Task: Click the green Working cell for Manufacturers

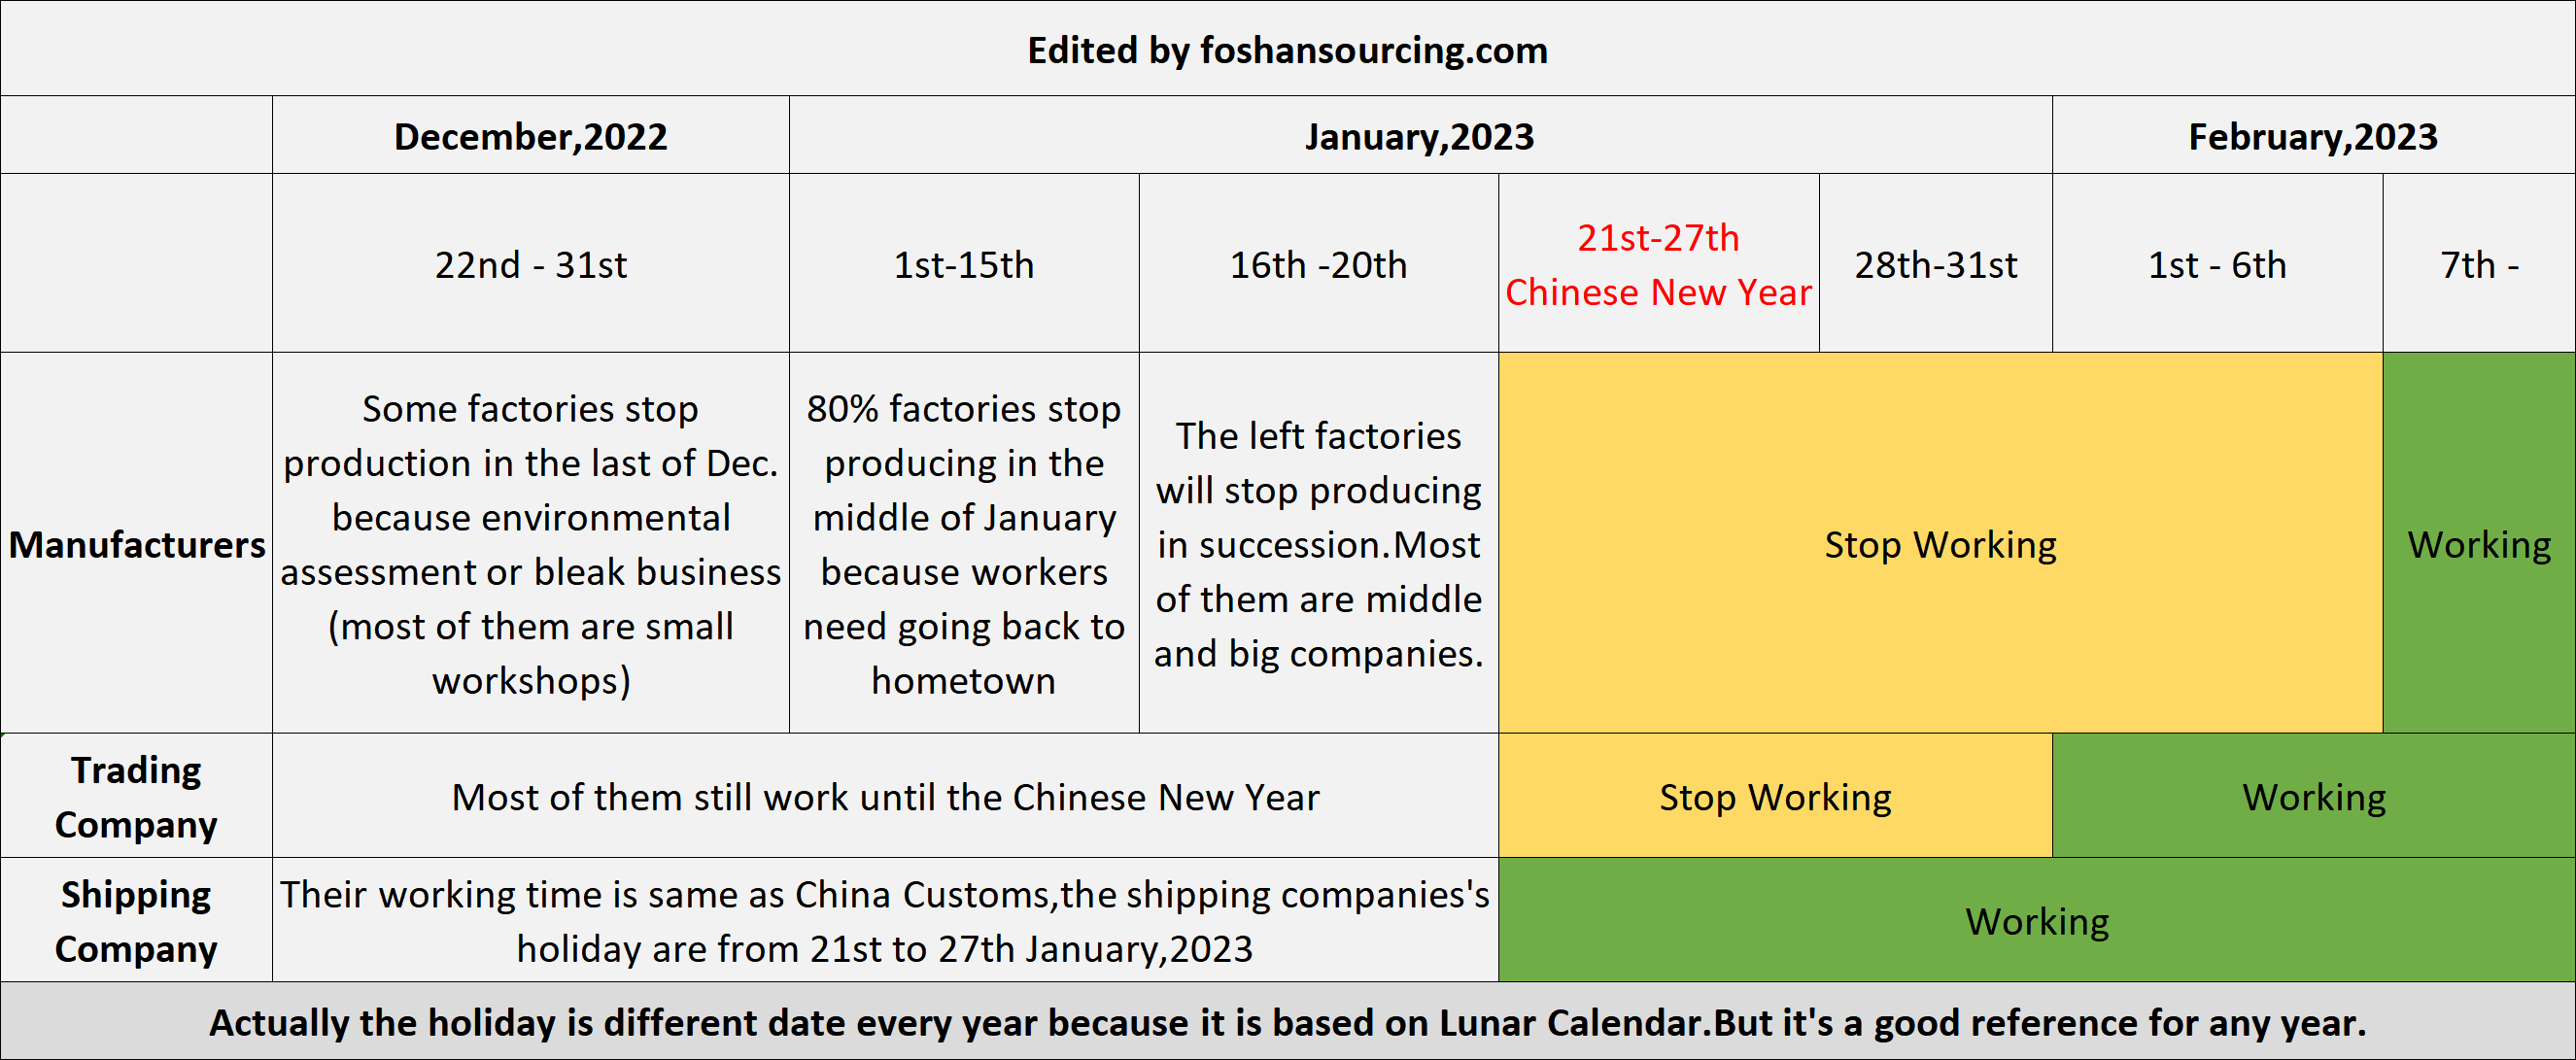Action: [2479, 543]
